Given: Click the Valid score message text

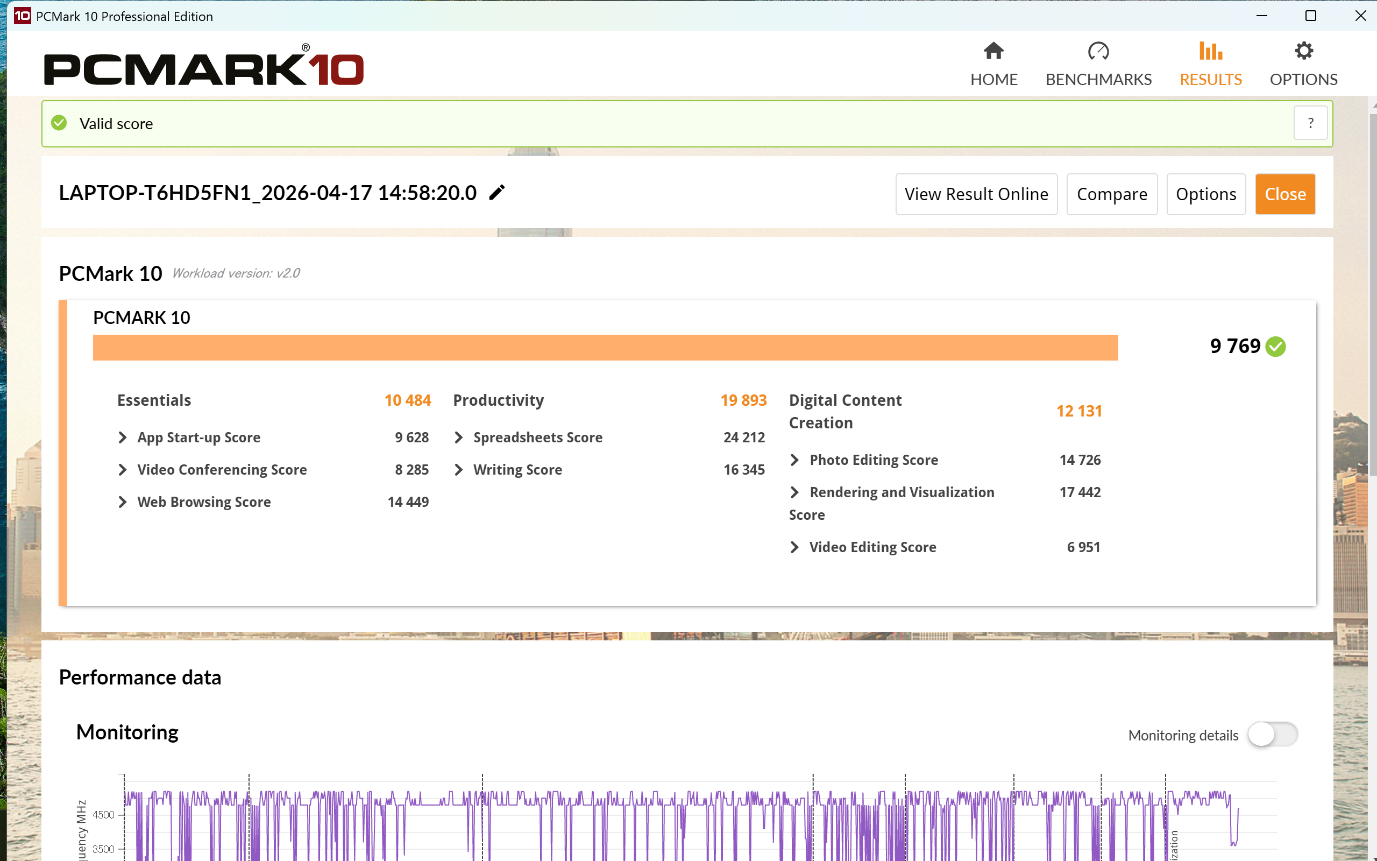Looking at the screenshot, I should 116,124.
